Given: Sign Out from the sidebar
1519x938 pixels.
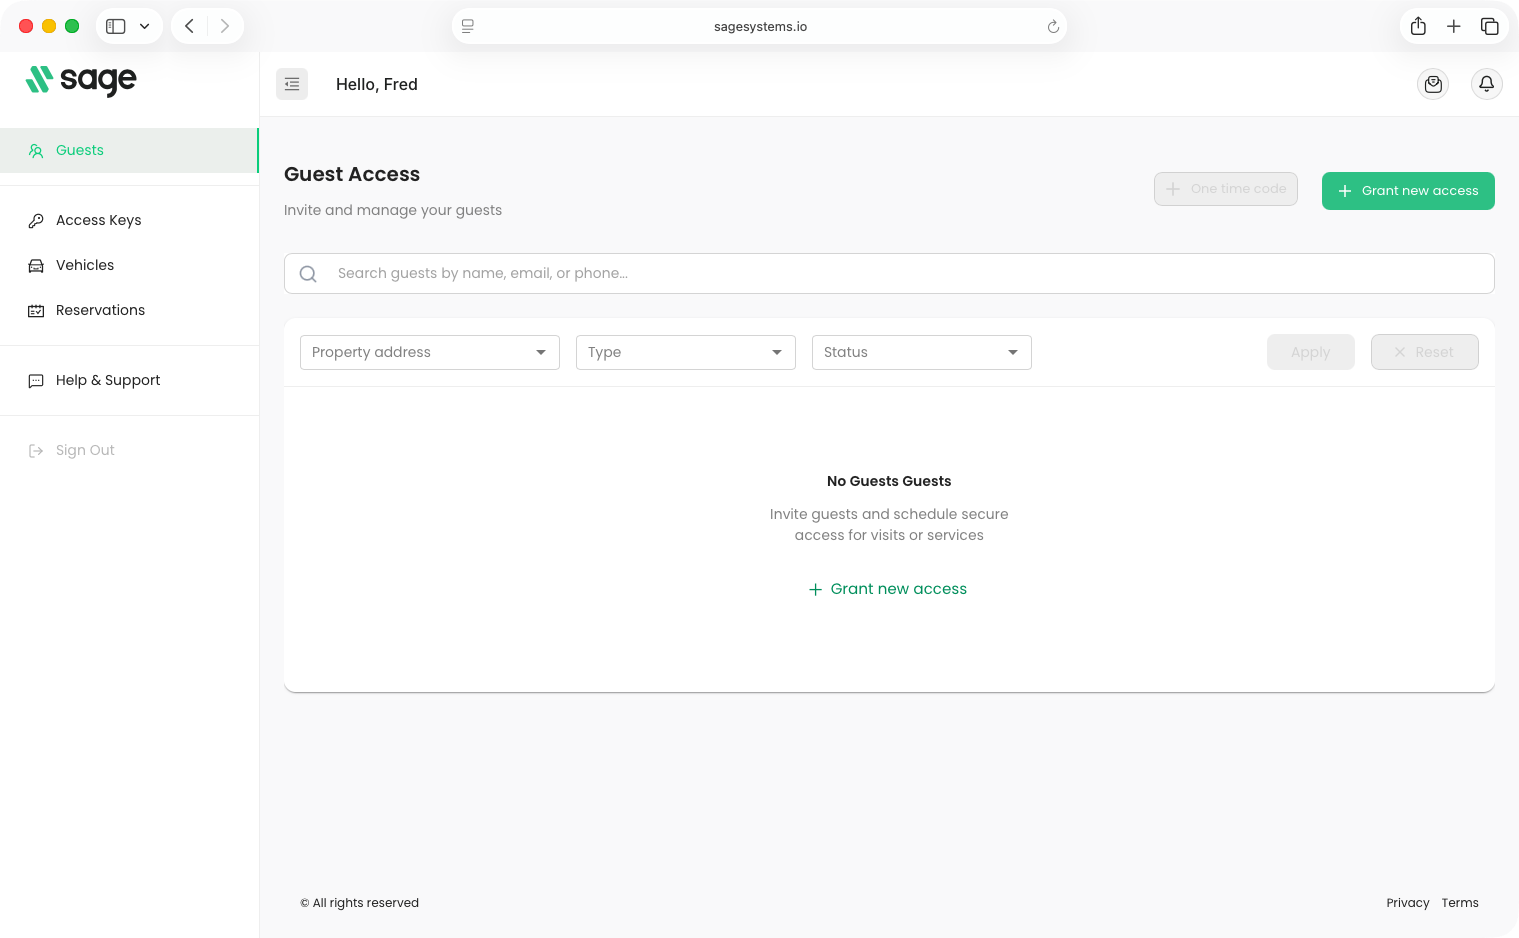Looking at the screenshot, I should [x=129, y=450].
